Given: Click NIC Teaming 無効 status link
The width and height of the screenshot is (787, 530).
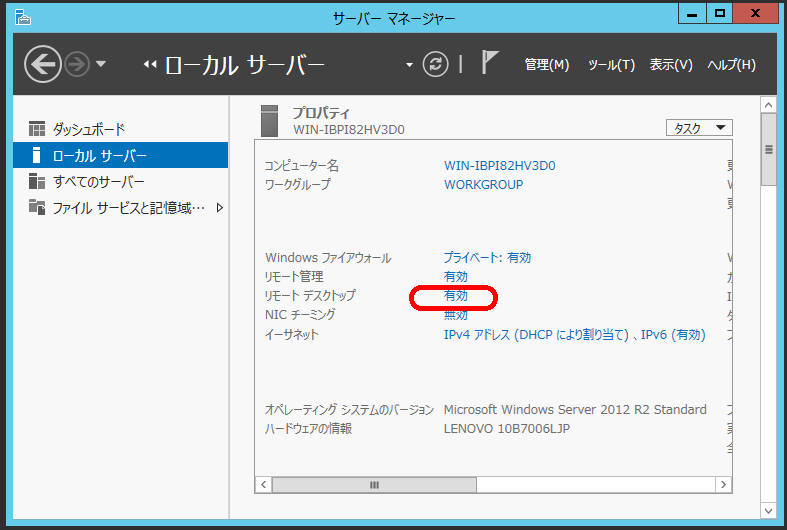Looking at the screenshot, I should coord(455,315).
